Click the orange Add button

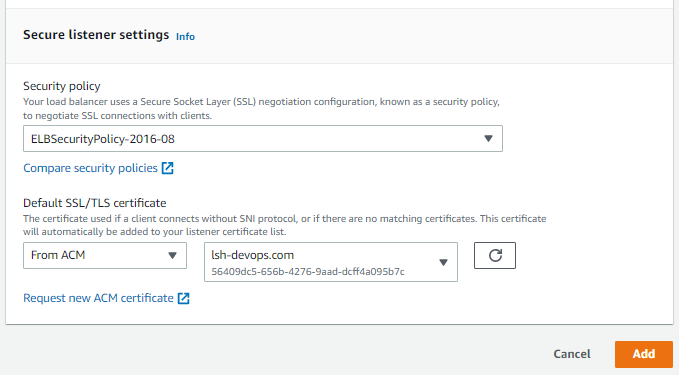pos(644,354)
